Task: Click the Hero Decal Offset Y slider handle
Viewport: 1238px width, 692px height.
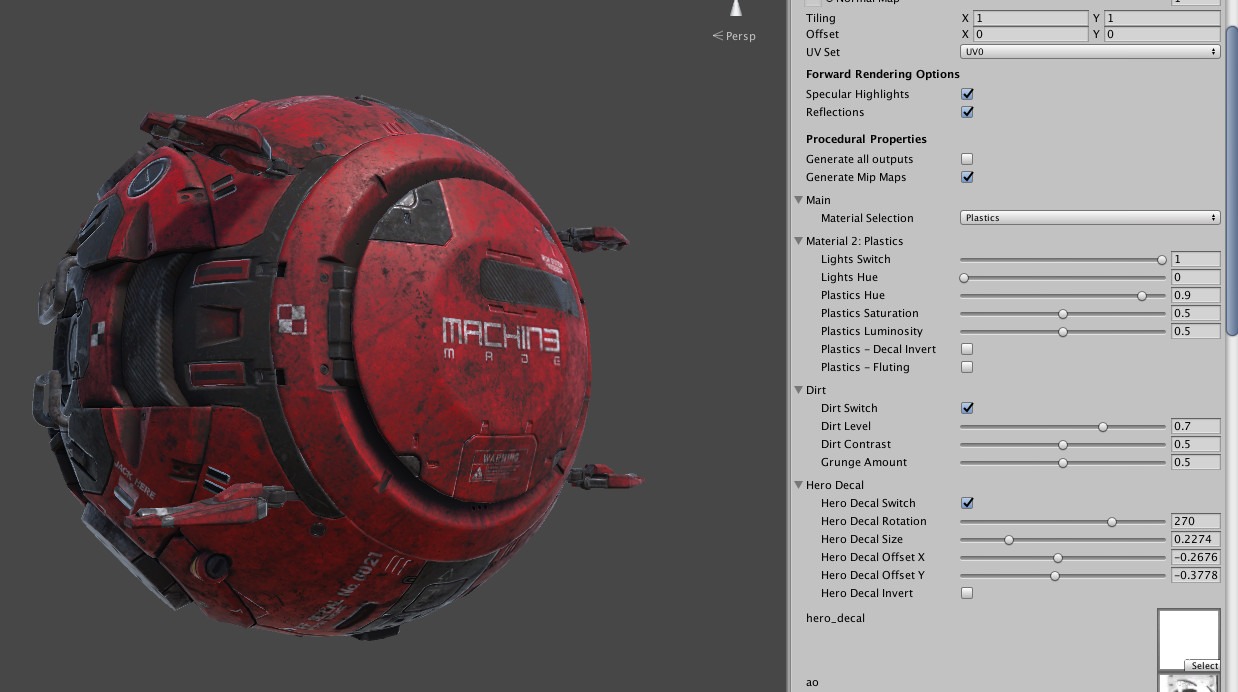Action: click(x=1055, y=576)
